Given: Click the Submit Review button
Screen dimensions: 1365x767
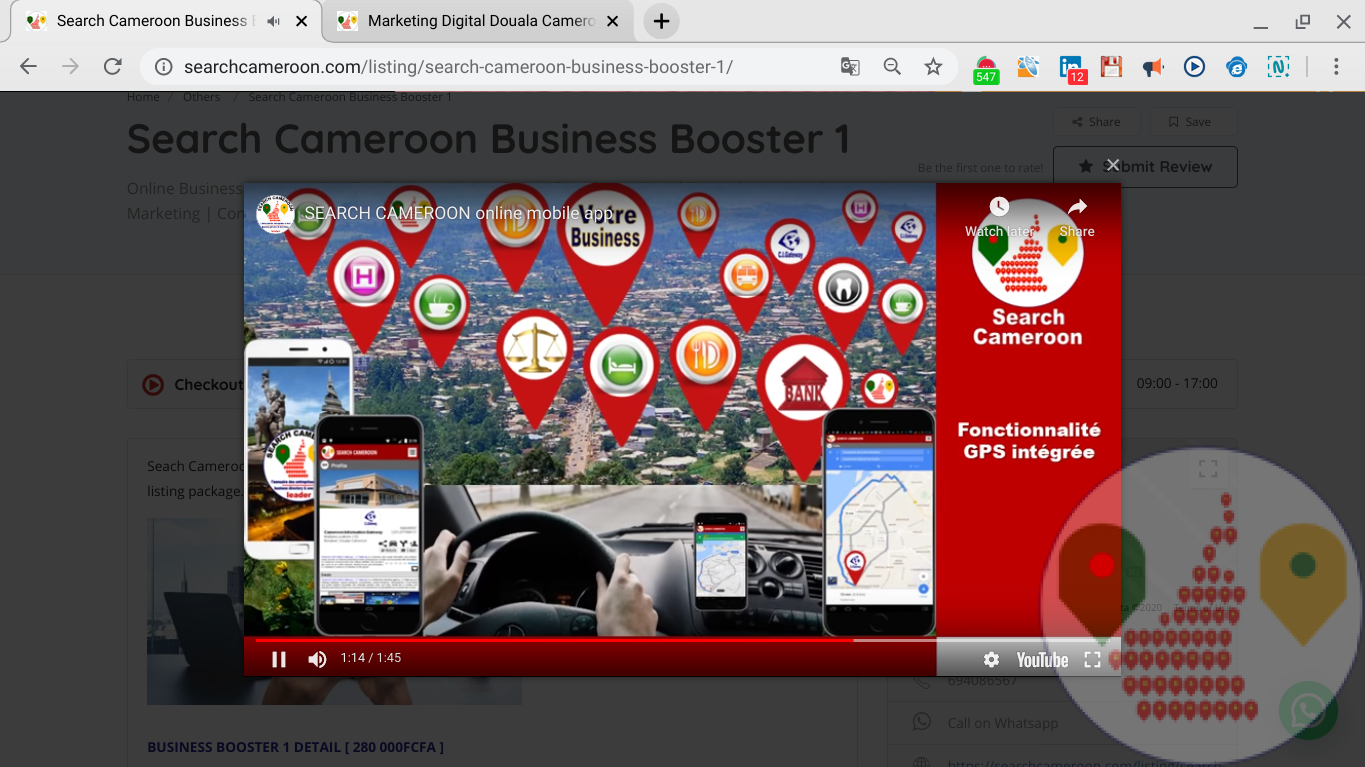Looking at the screenshot, I should (1145, 167).
